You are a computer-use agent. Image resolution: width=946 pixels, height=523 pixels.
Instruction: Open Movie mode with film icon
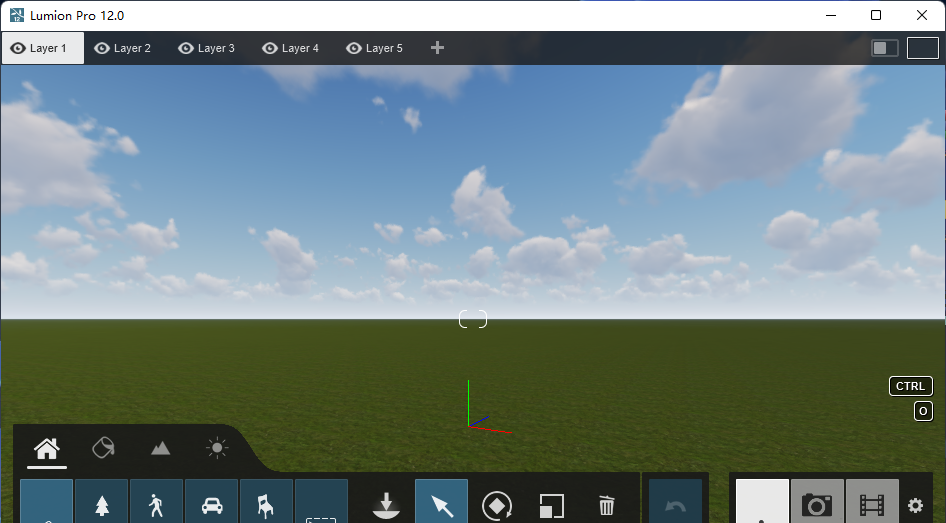tap(871, 503)
